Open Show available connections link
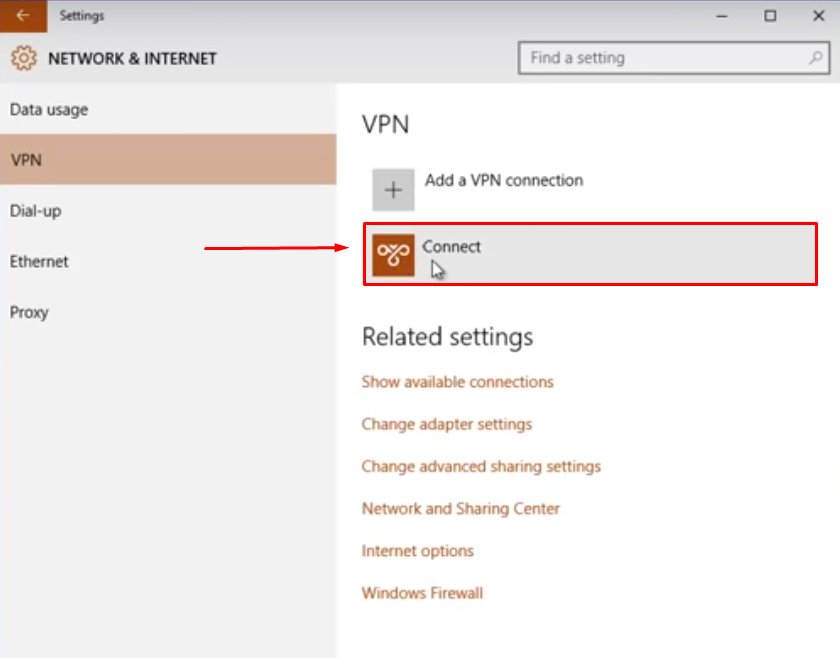Viewport: 840px width, 658px height. (458, 382)
